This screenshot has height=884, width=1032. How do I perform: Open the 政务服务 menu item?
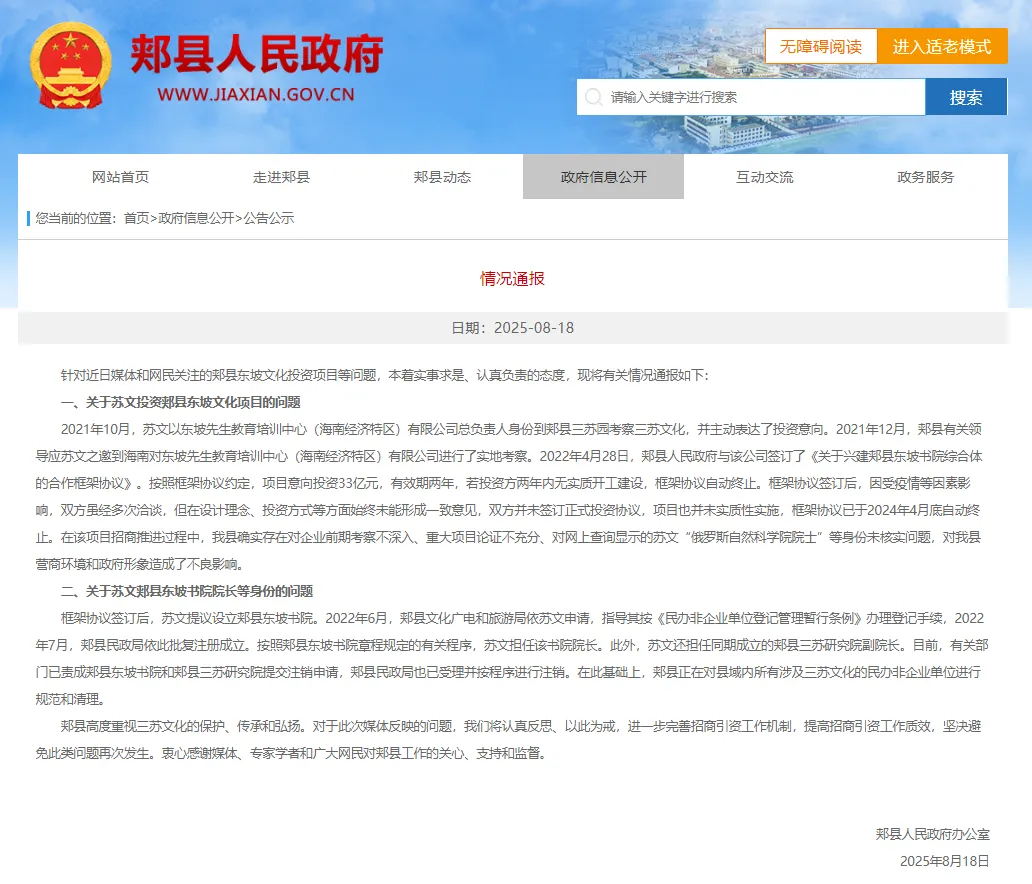tap(925, 176)
